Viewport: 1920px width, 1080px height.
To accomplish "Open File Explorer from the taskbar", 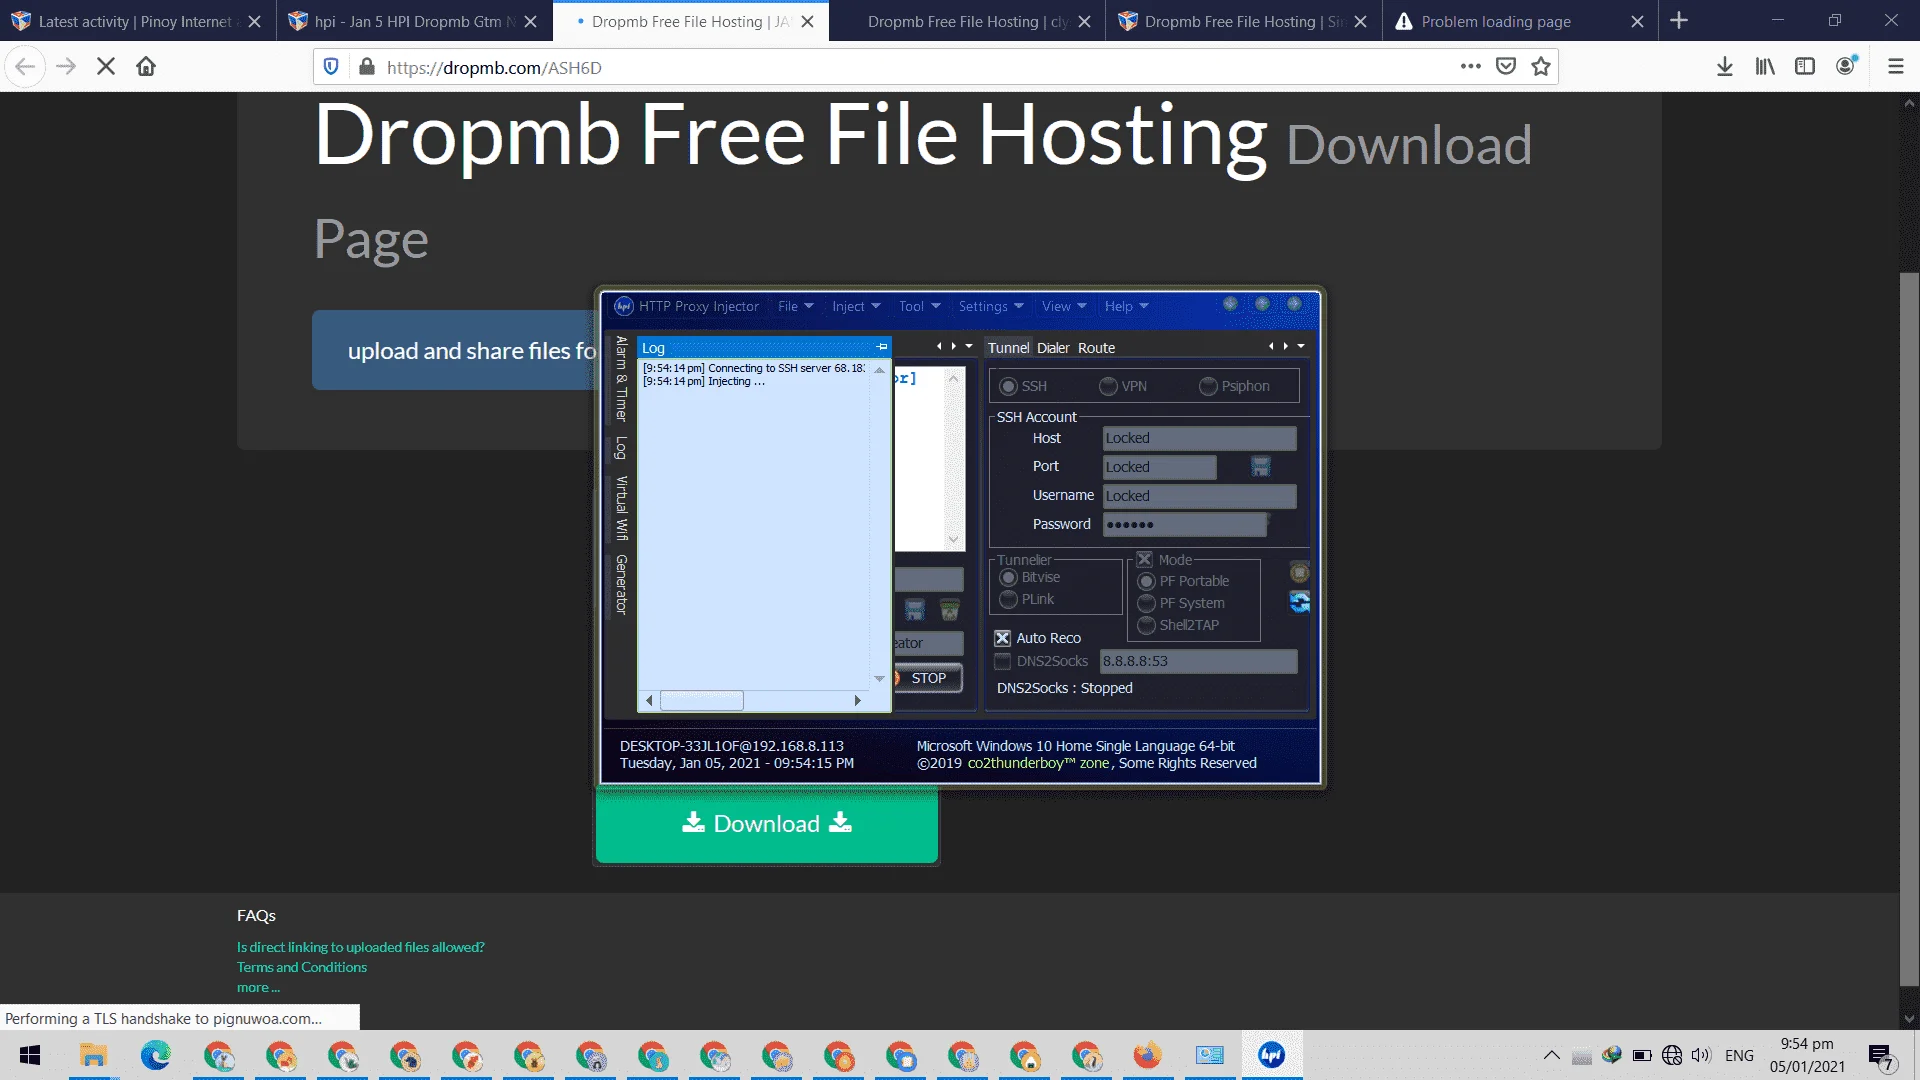I will pyautogui.click(x=93, y=1056).
